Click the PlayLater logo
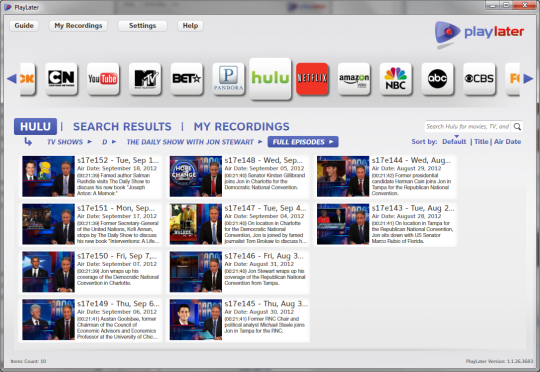 pyautogui.click(x=479, y=34)
